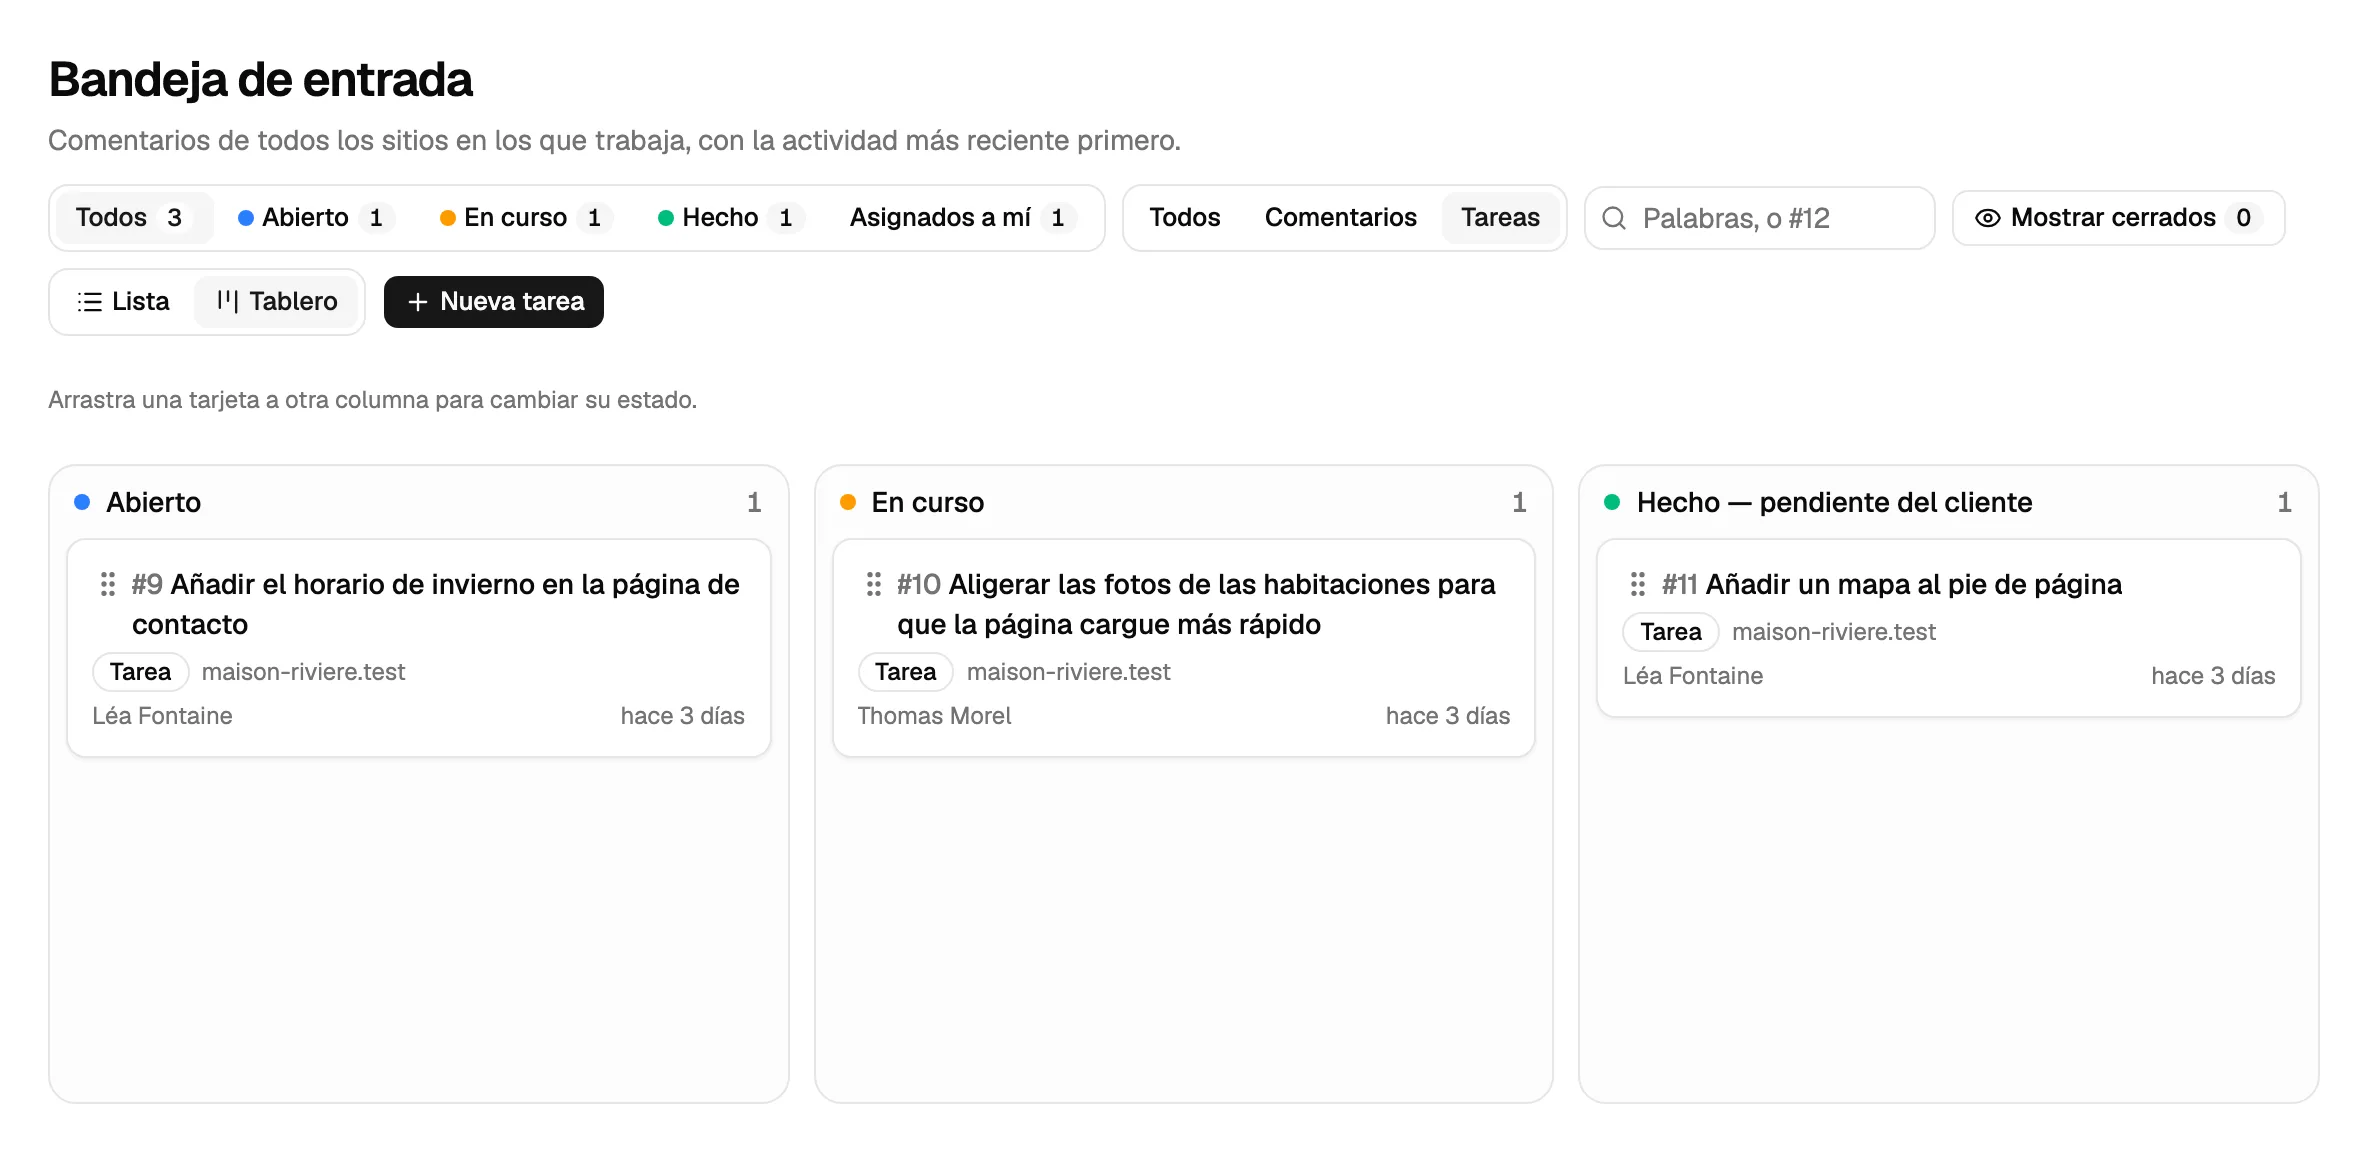Click the Tarea badge on task #10

(x=906, y=672)
